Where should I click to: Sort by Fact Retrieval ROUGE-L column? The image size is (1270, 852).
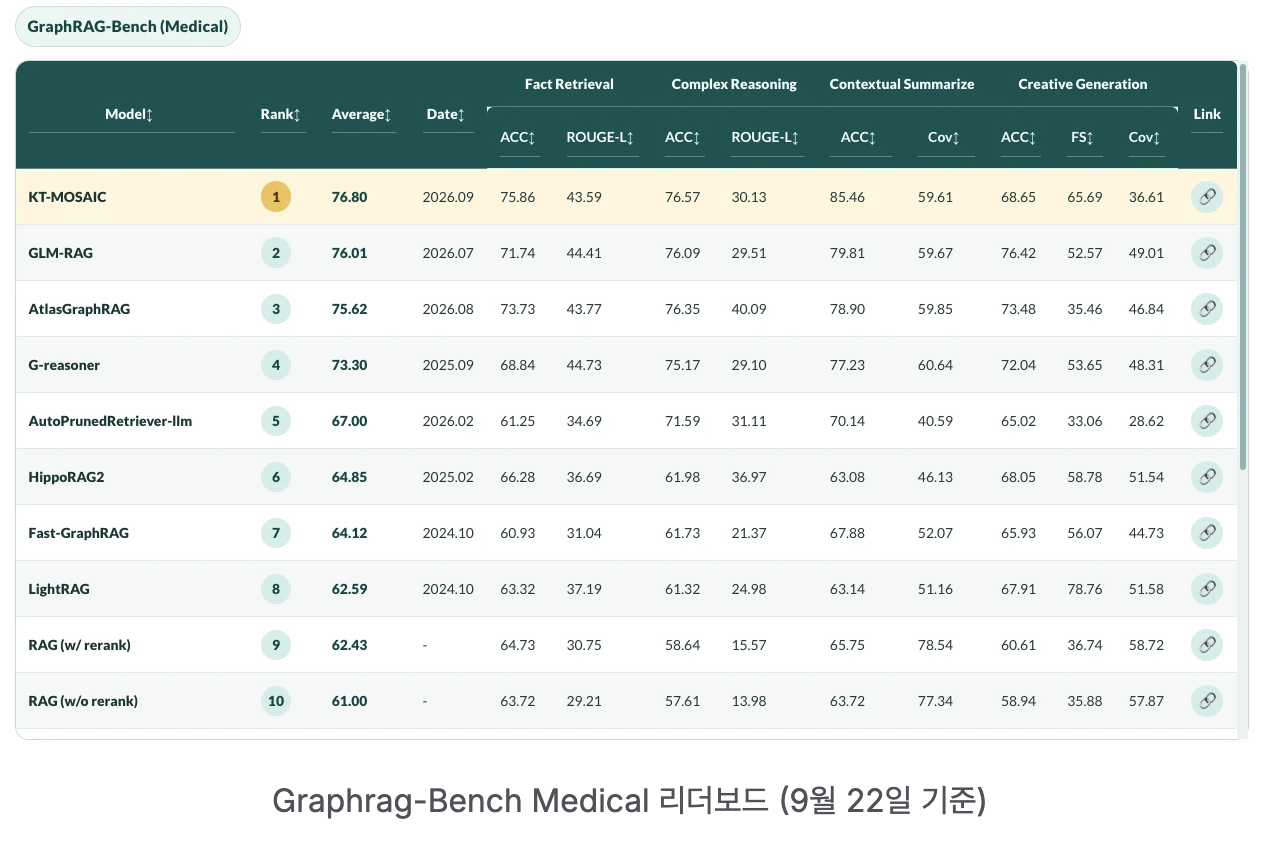[x=601, y=137]
